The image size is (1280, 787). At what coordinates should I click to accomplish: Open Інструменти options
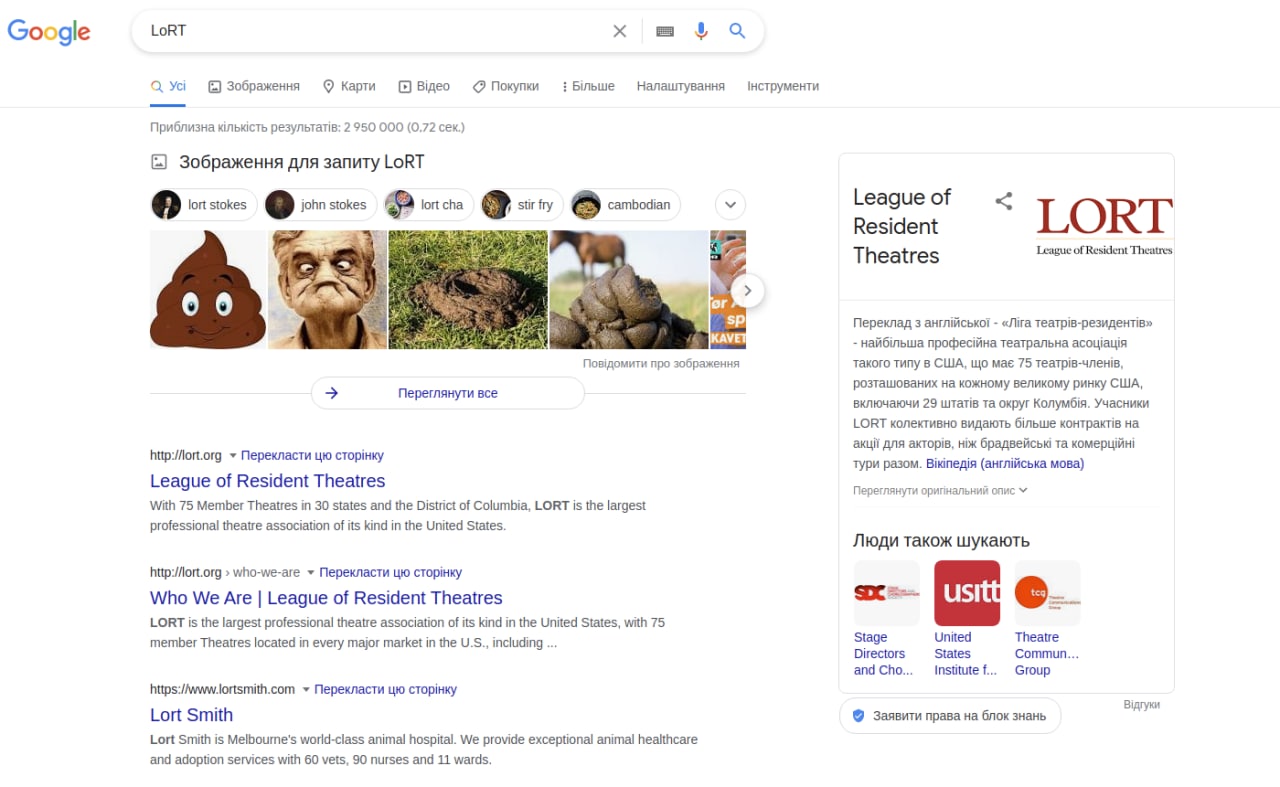click(783, 86)
